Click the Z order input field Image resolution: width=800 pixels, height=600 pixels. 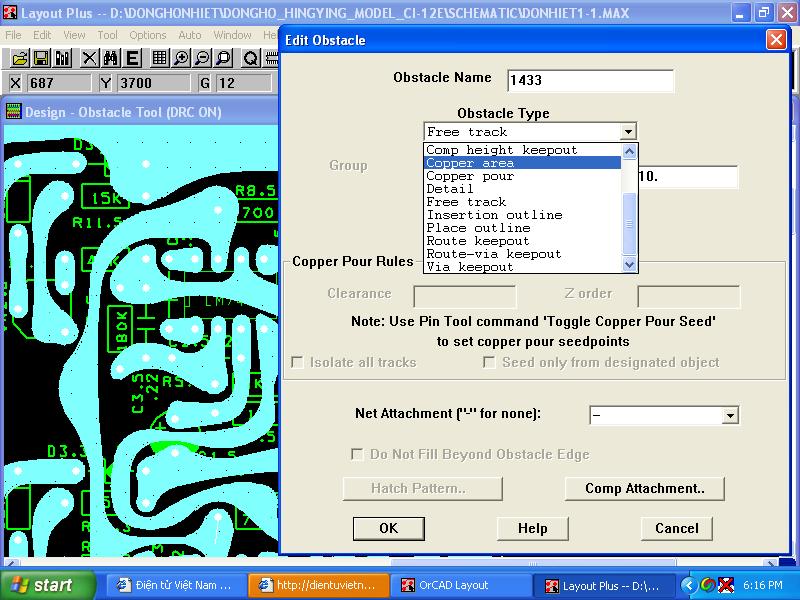688,296
